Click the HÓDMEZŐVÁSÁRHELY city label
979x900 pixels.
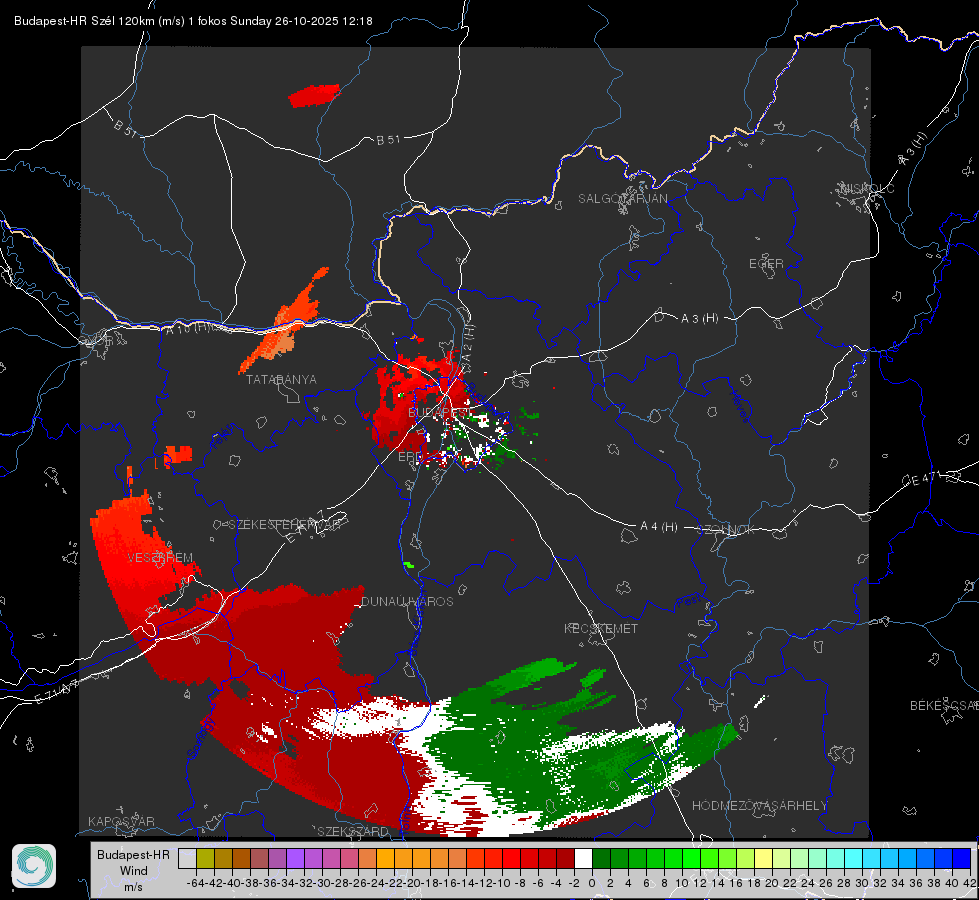click(759, 806)
